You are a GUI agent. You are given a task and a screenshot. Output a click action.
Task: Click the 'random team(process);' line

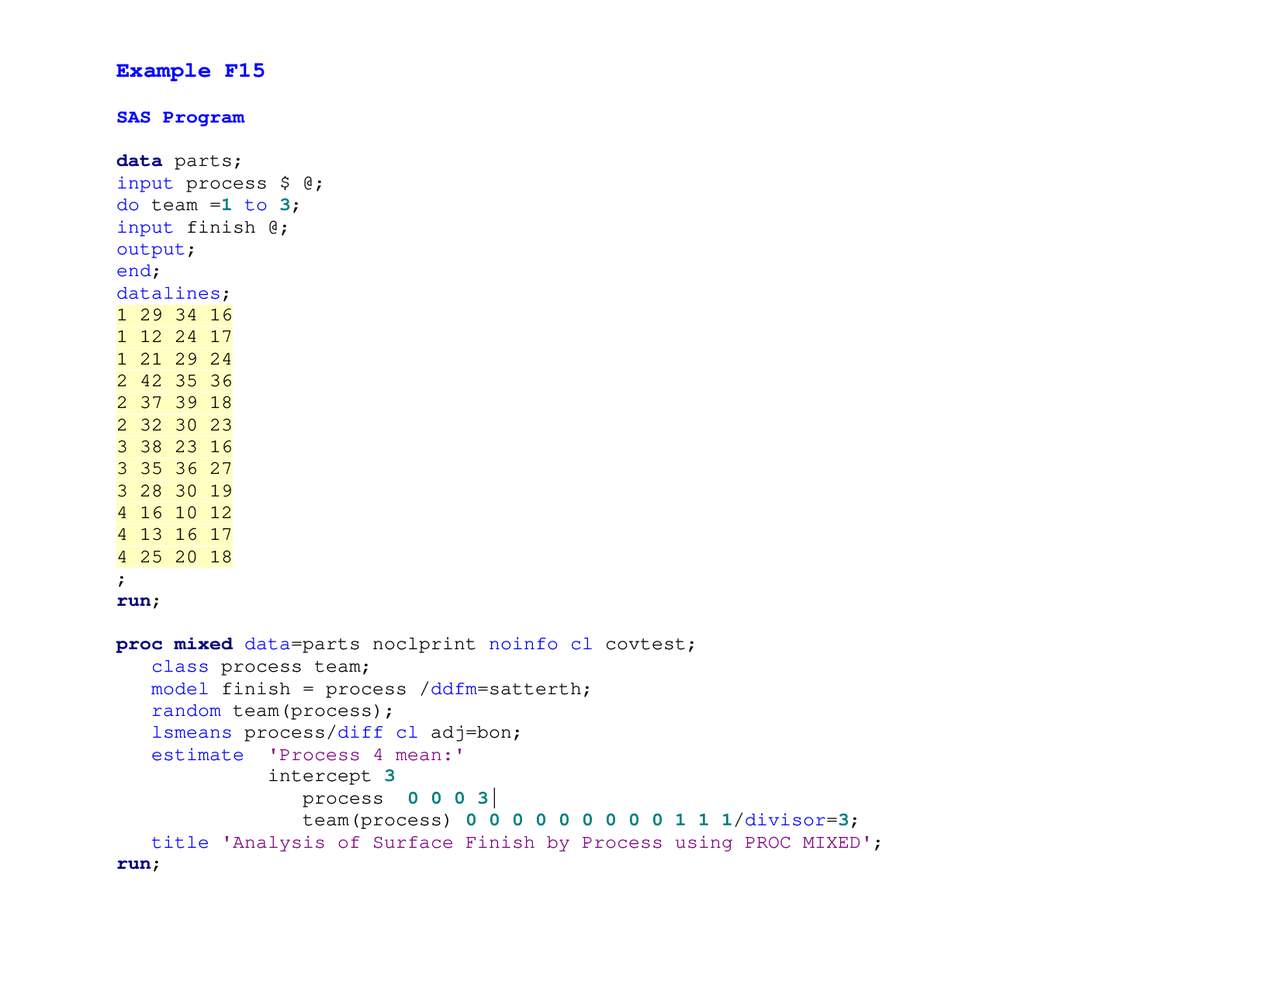(272, 711)
